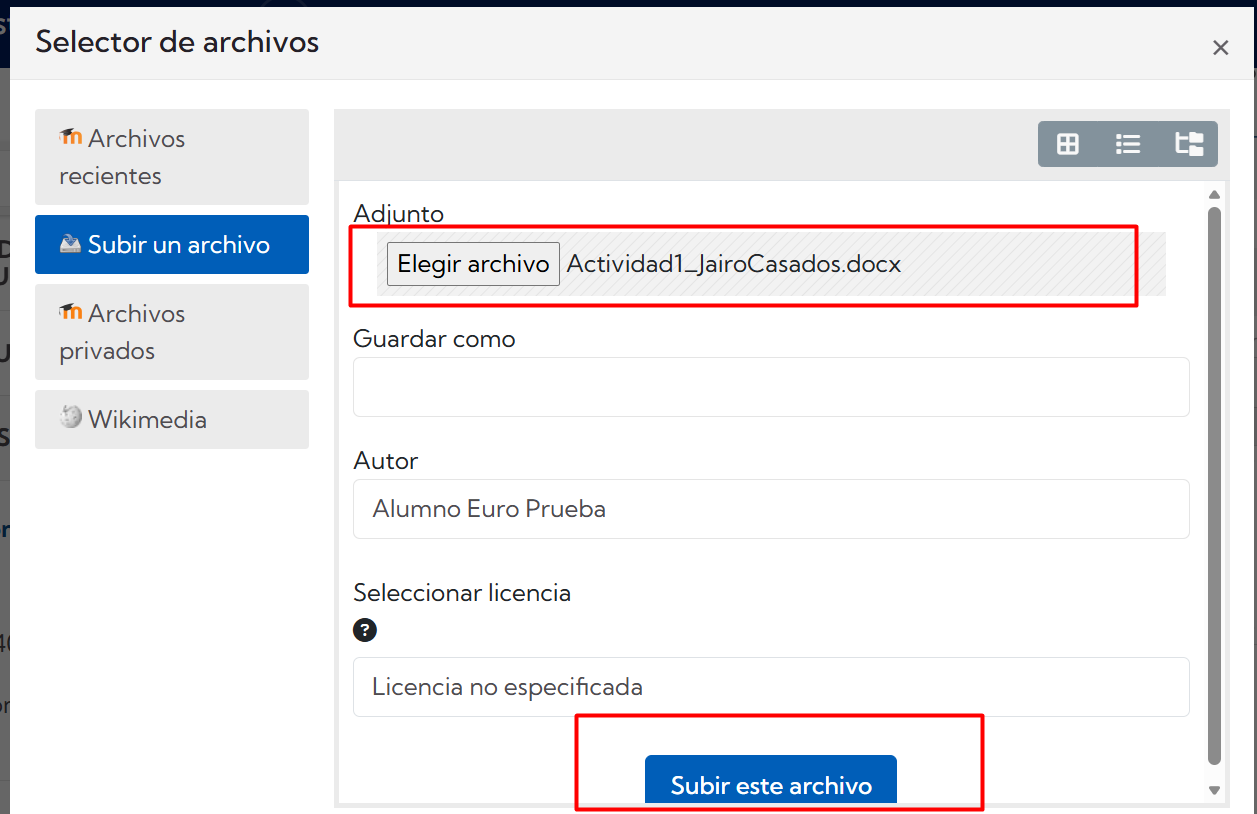Click the Autor field with Alumno Euro Prueba

(770, 509)
